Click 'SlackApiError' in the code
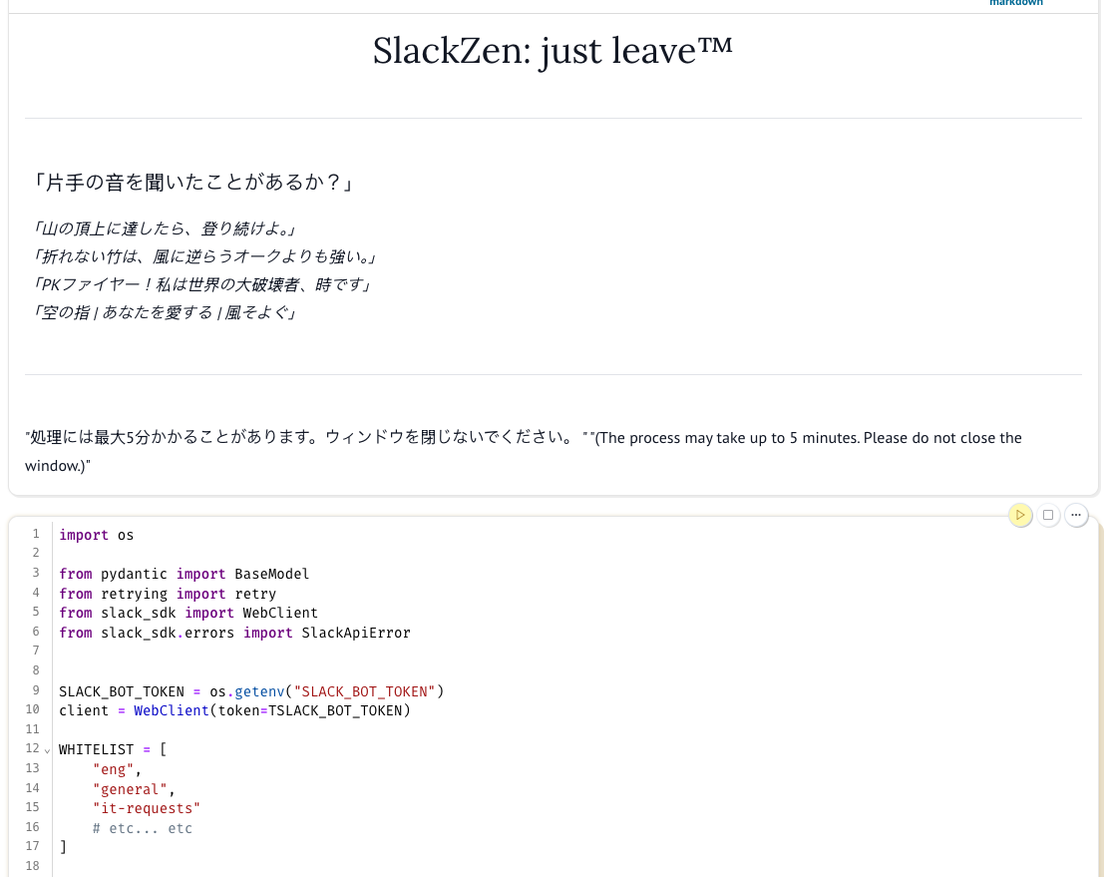This screenshot has height=877, width=1110. point(356,633)
